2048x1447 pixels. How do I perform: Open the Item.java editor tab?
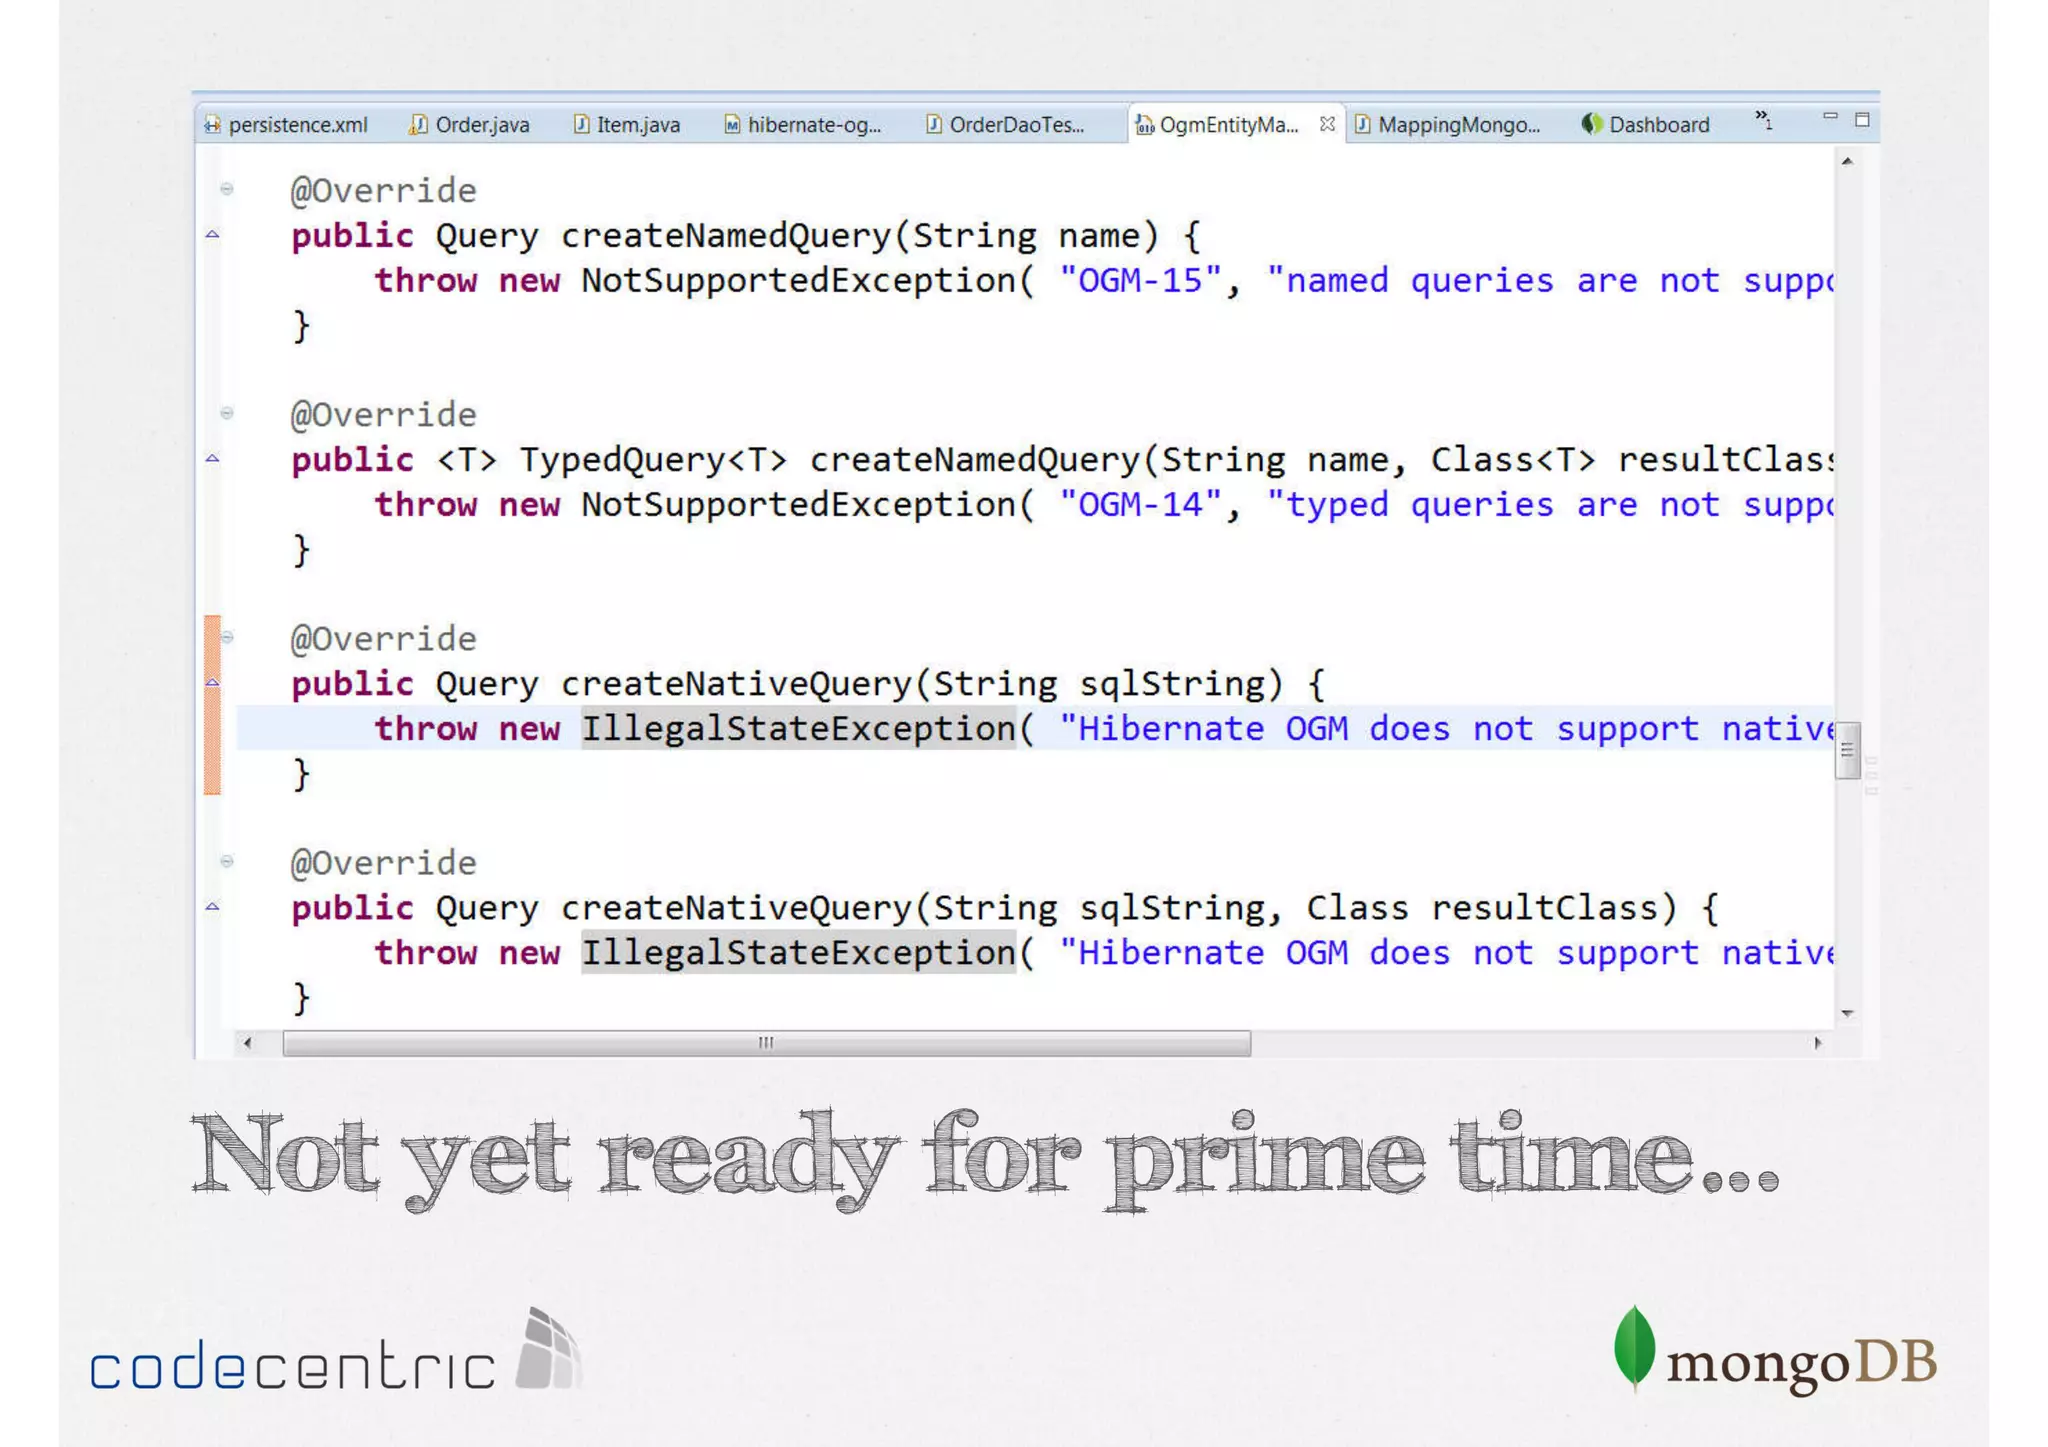click(628, 124)
